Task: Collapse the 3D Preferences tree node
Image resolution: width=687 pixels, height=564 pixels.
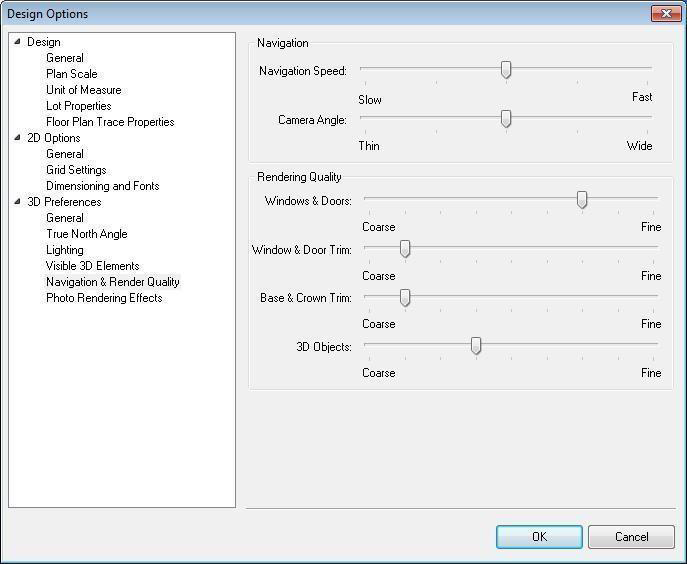Action: click(x=17, y=202)
